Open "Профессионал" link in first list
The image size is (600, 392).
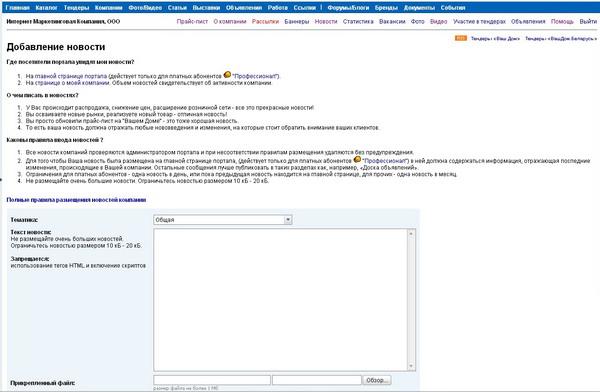(255, 76)
